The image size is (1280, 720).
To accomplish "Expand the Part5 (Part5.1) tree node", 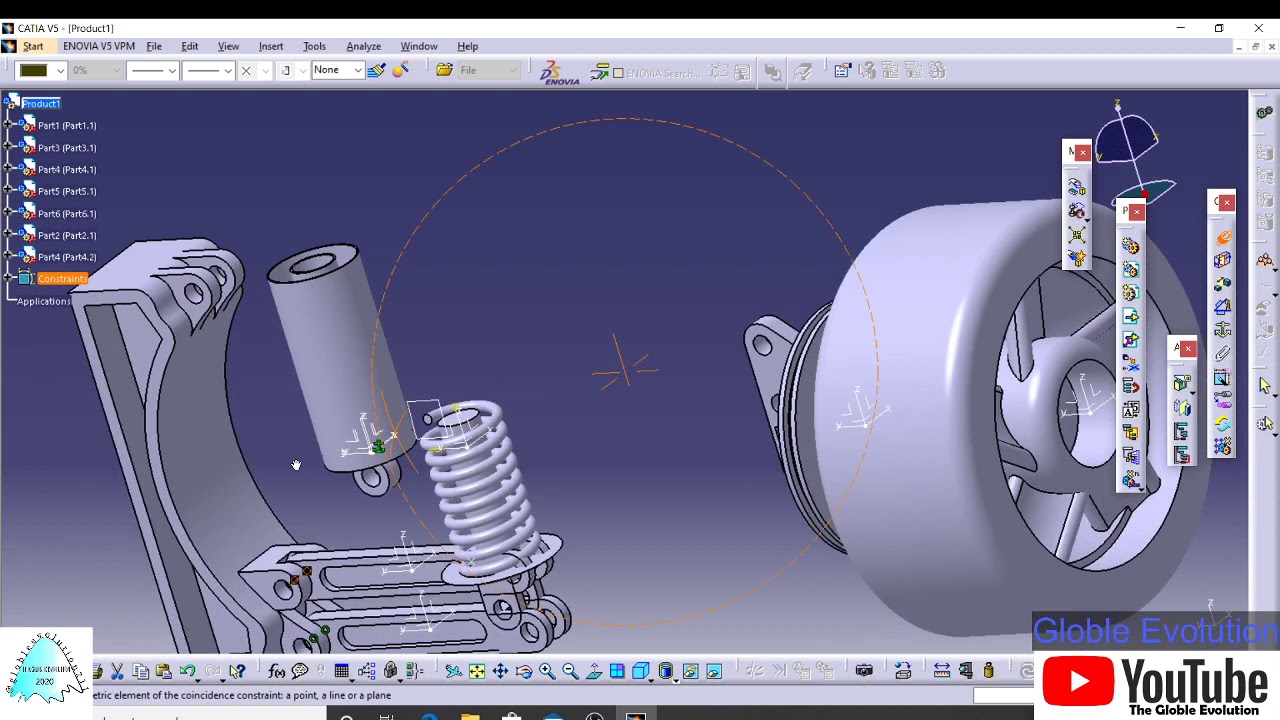I will click(x=8, y=191).
